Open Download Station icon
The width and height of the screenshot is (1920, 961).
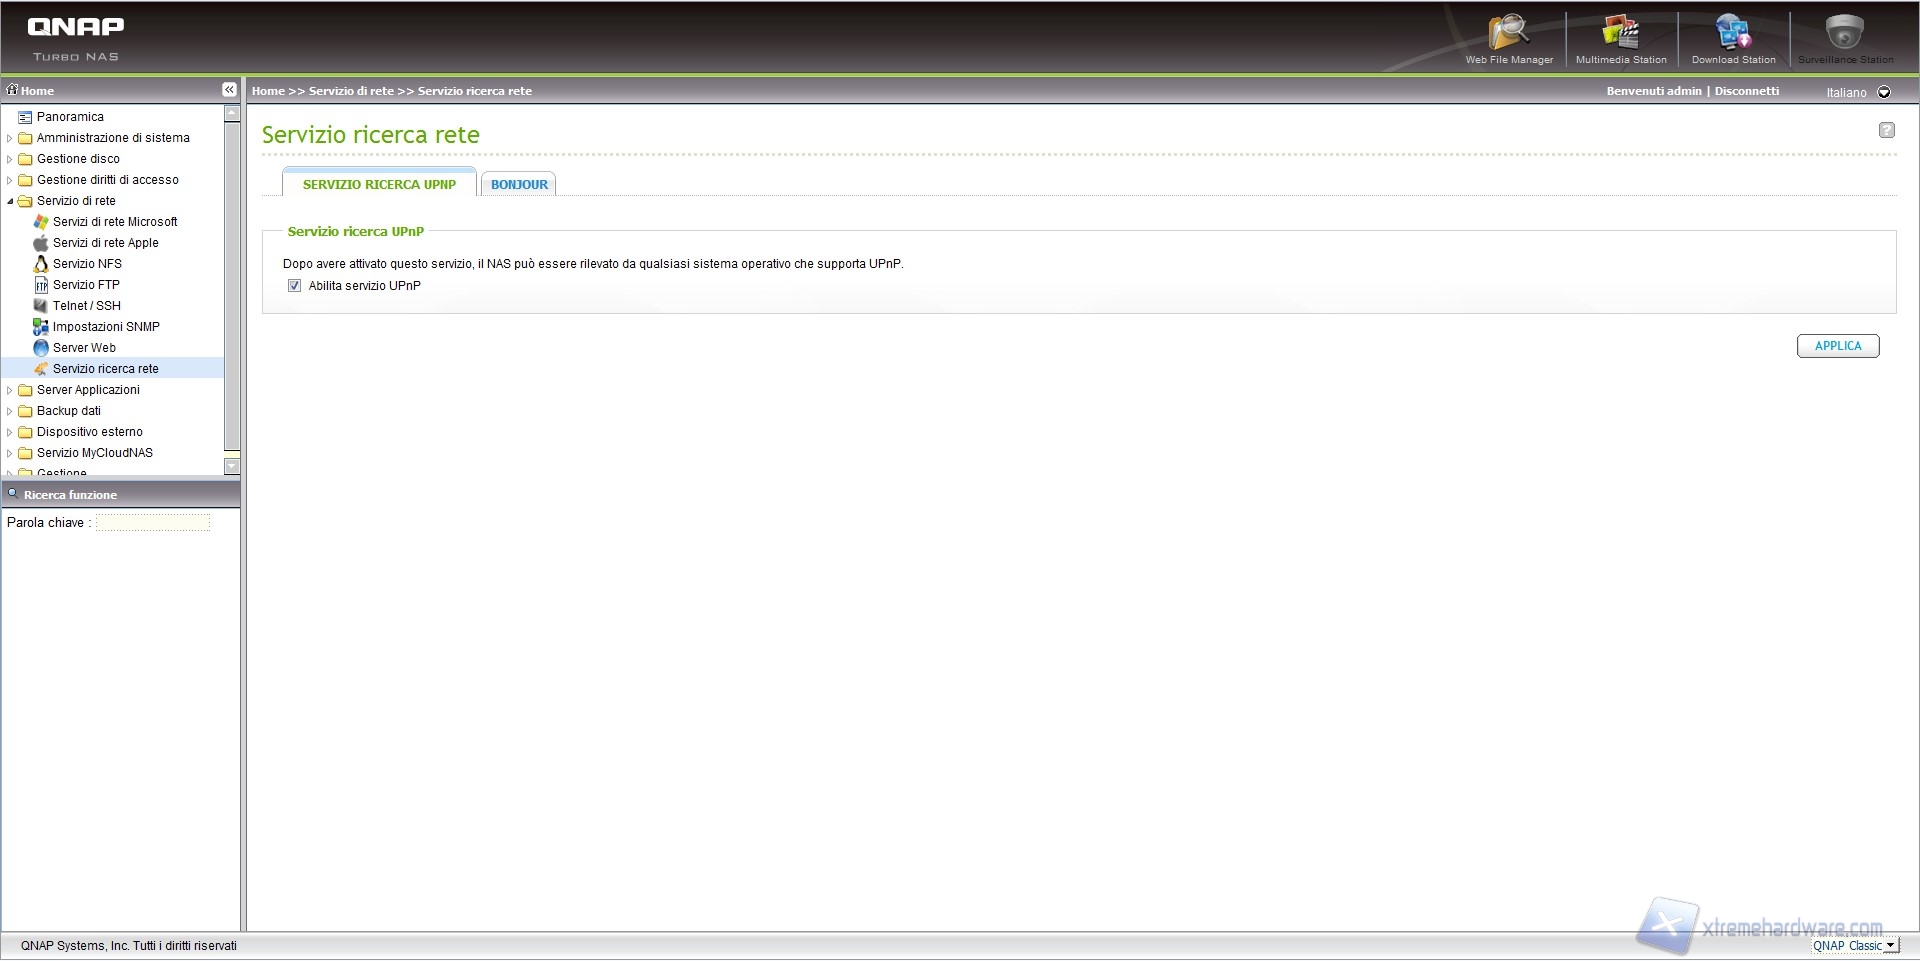1733,38
